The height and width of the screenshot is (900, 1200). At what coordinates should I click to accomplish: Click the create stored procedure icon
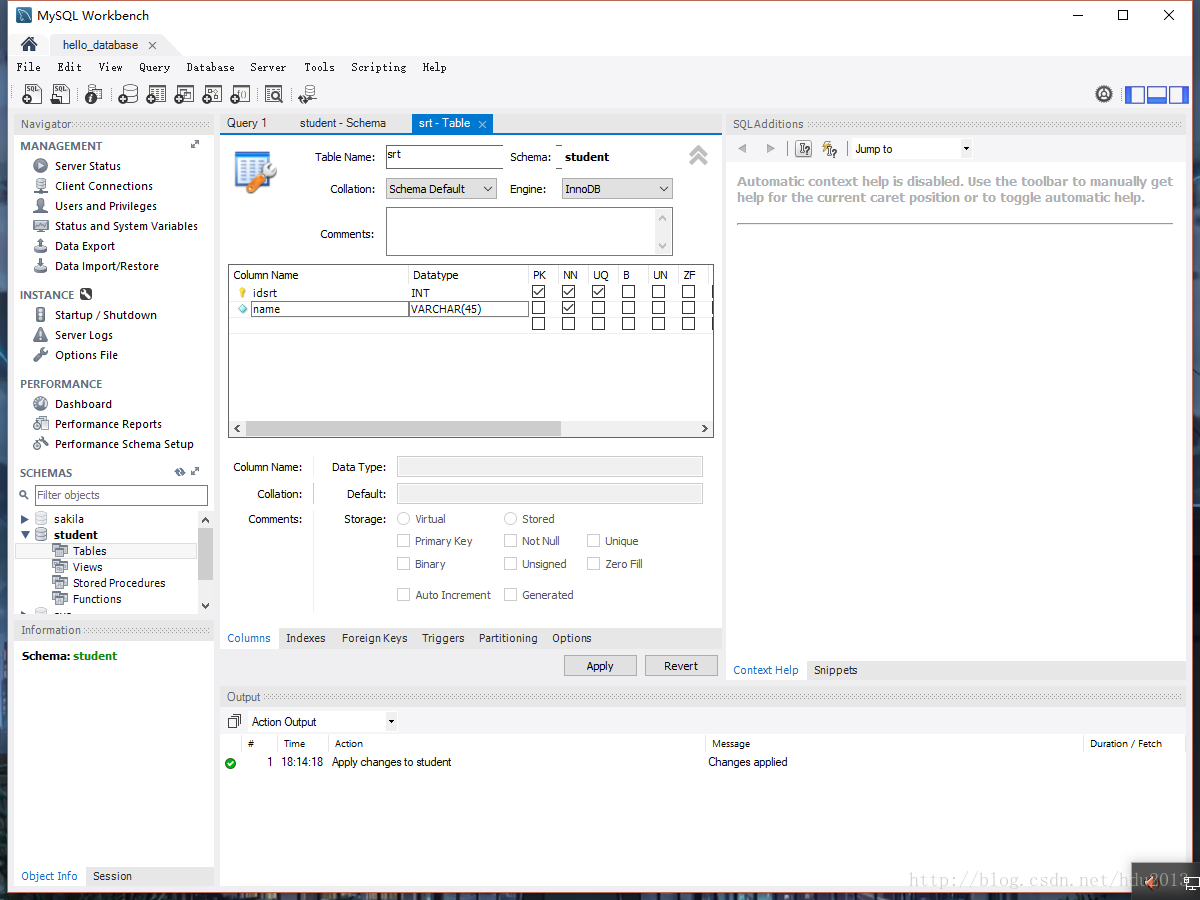coord(212,94)
